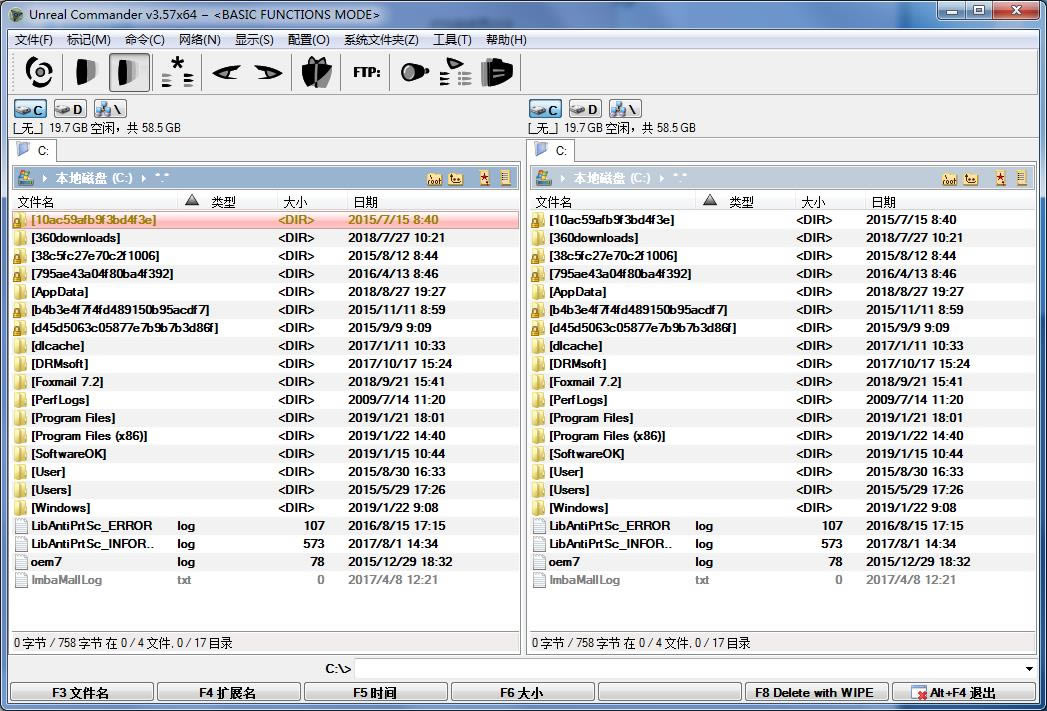Select [360downloads] folder in left panel
This screenshot has height=711, width=1047.
click(x=265, y=238)
